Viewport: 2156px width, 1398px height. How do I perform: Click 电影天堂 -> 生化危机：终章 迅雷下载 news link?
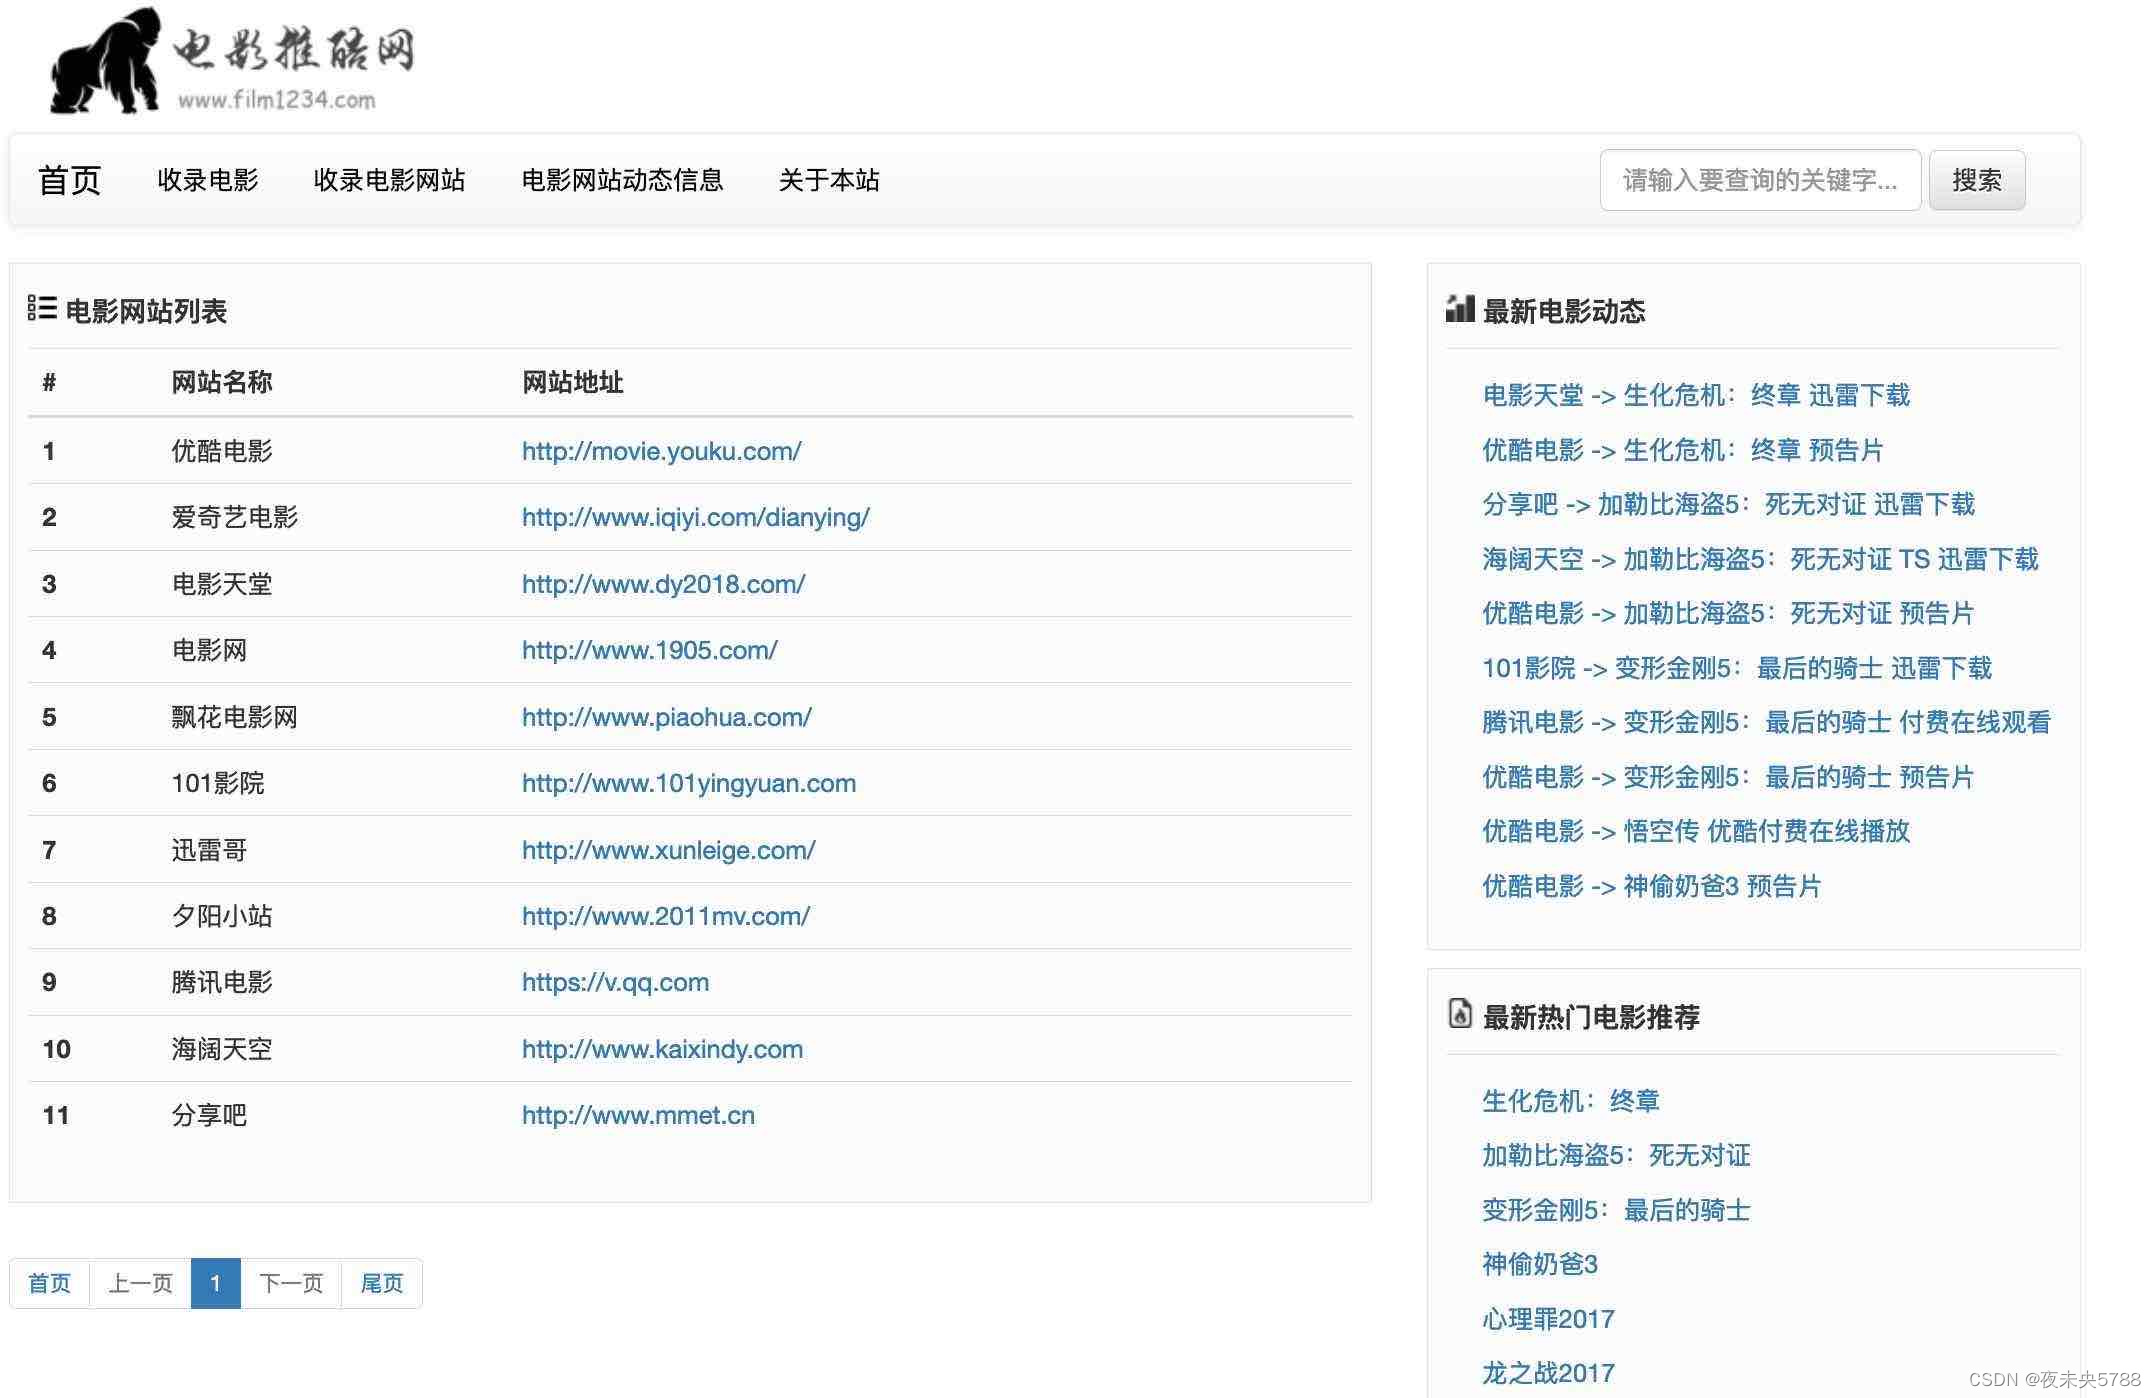(x=1695, y=395)
